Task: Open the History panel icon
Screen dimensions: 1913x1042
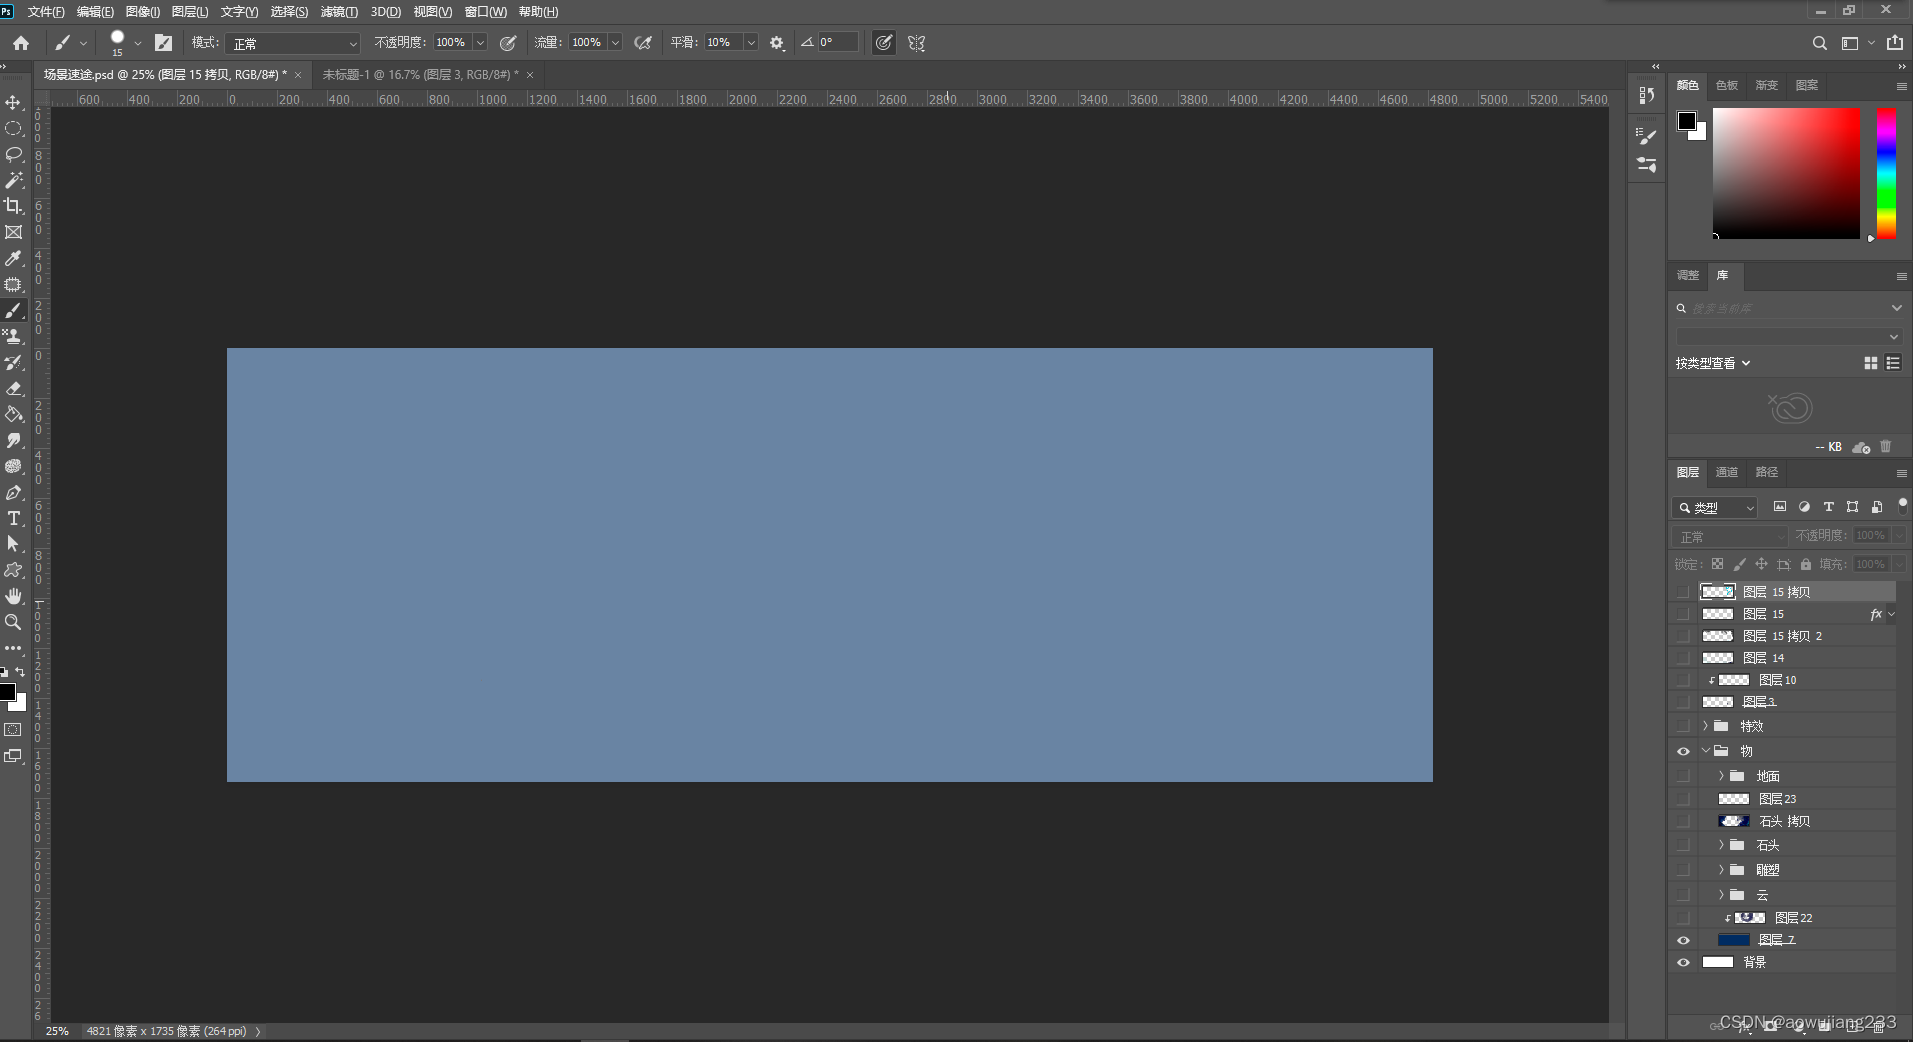Action: pyautogui.click(x=1646, y=95)
